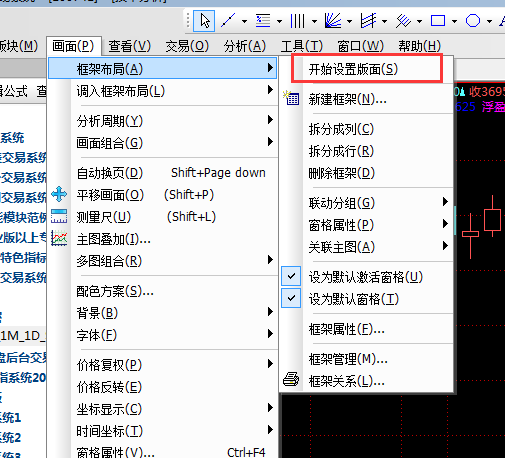The image size is (505, 458).
Task: Select the horizontal lines drawing tool
Action: [x=263, y=21]
